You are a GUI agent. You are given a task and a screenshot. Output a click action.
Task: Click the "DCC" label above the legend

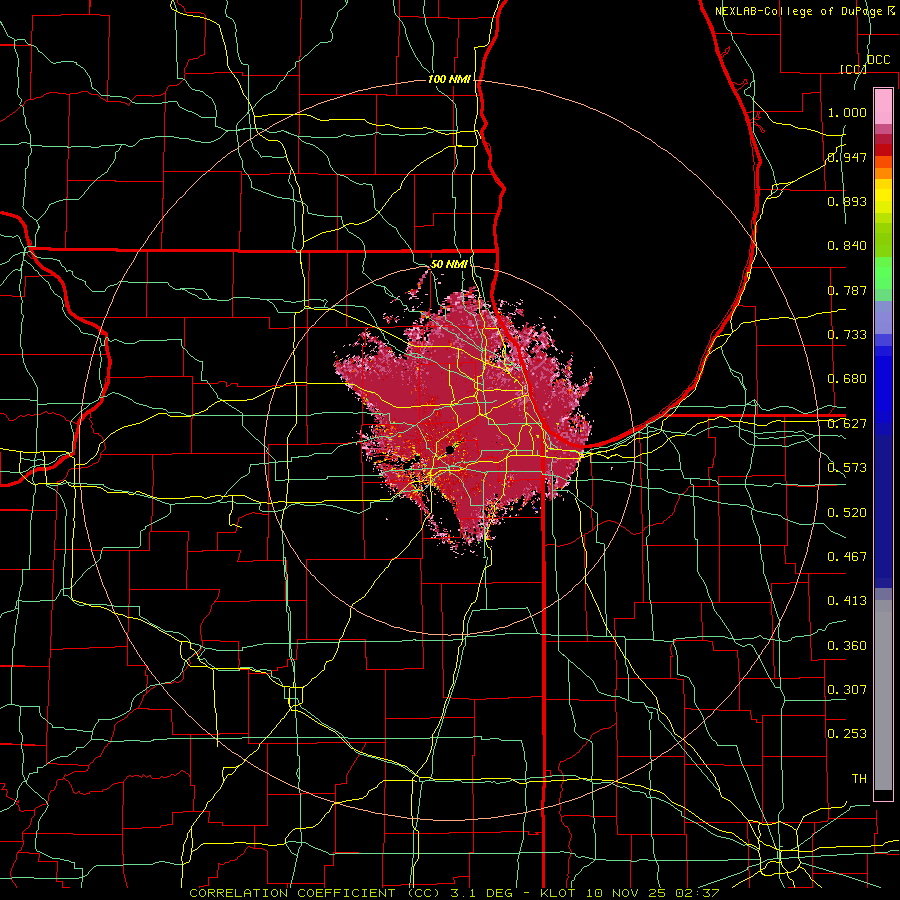coord(878,60)
